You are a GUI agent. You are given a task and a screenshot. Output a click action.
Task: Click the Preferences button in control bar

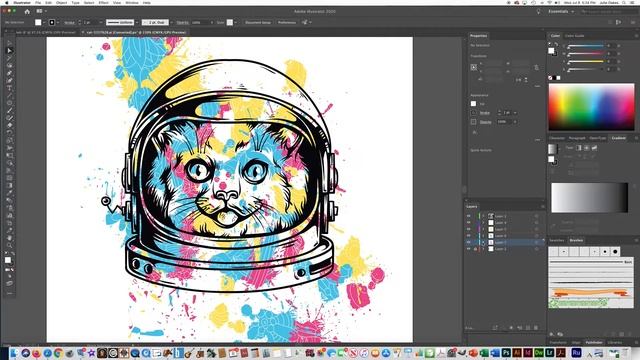point(287,22)
